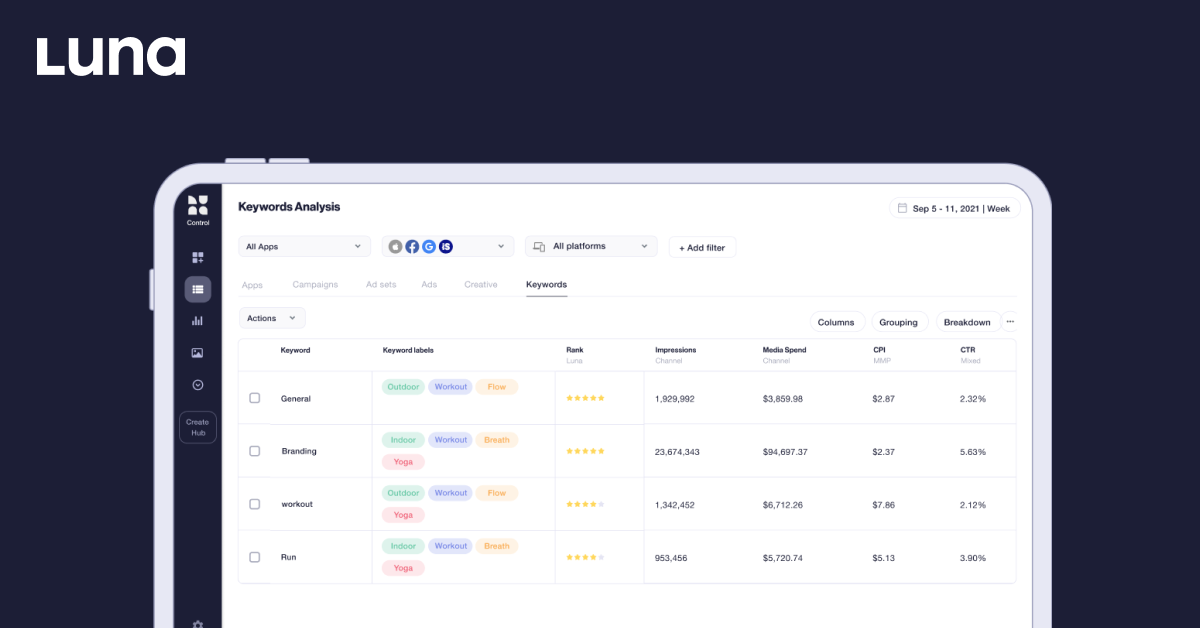This screenshot has height=628, width=1200.
Task: Click the Google channel icon in filter bar
Action: pos(429,246)
